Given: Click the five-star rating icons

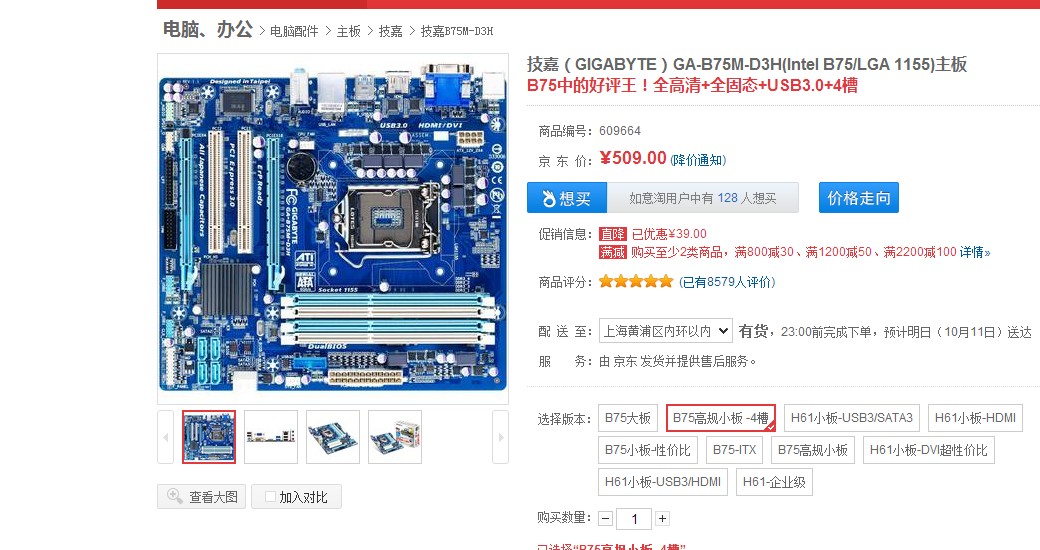Looking at the screenshot, I should click(636, 281).
